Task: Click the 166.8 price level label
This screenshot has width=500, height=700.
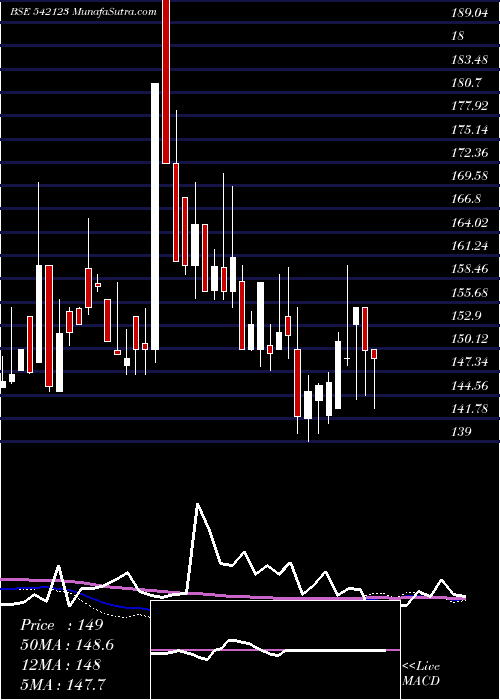Action: (467, 199)
